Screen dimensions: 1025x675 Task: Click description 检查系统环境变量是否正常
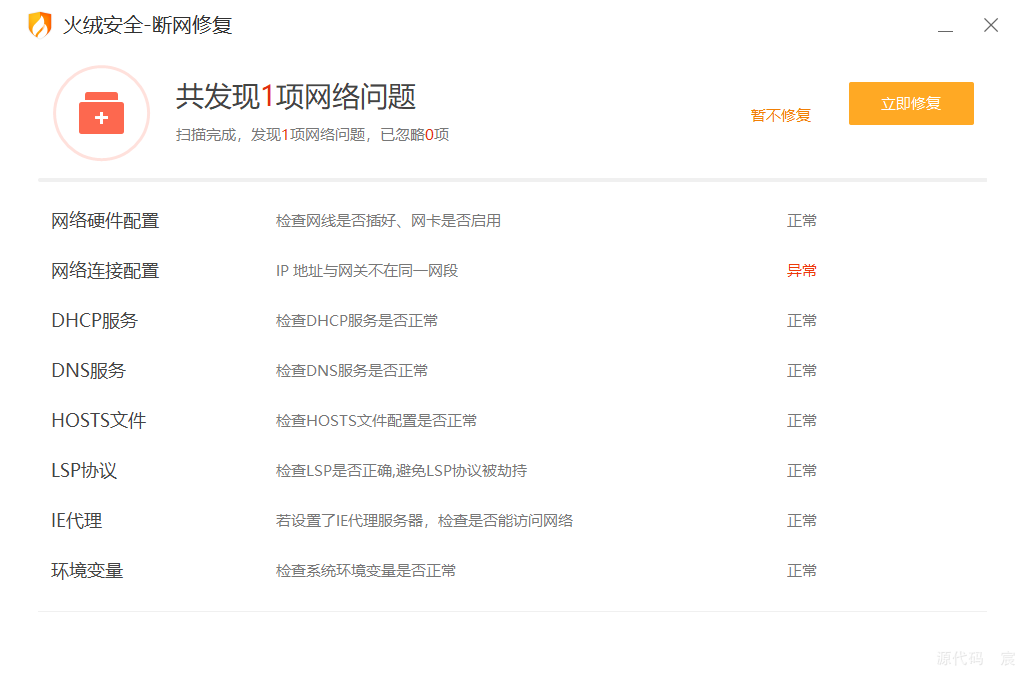click(x=366, y=570)
